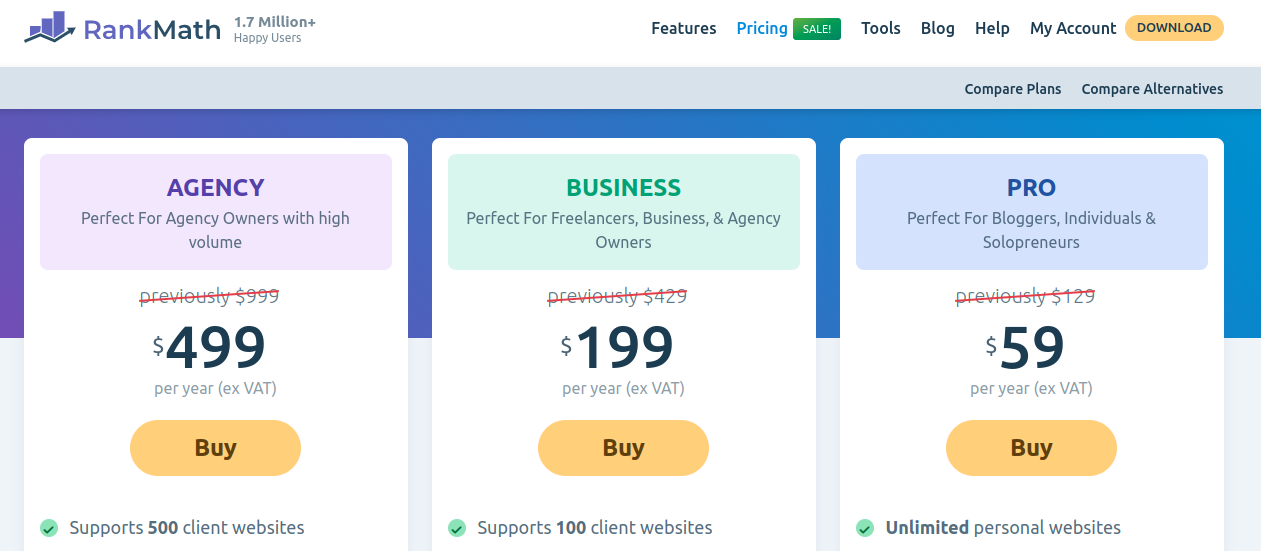The image size is (1261, 551).
Task: Click the 'previously $429' strikethrough text
Action: click(x=617, y=296)
